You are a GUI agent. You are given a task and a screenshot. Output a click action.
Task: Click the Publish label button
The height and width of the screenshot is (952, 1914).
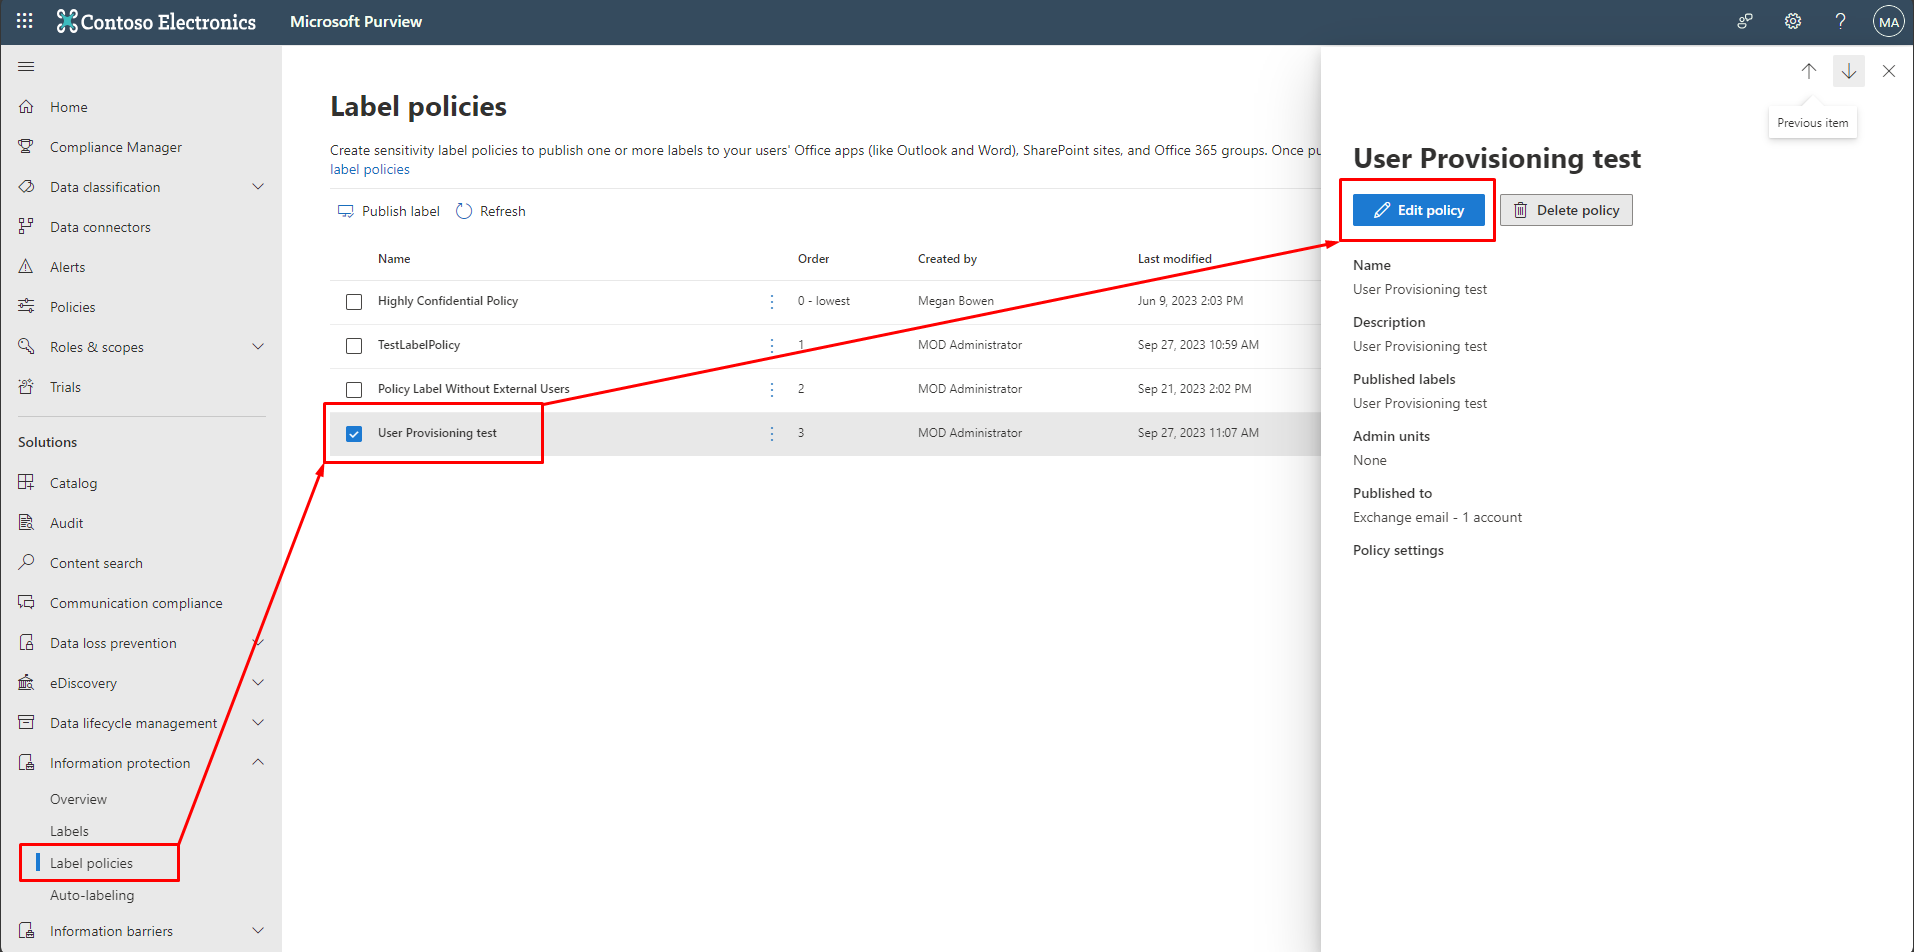tap(389, 211)
